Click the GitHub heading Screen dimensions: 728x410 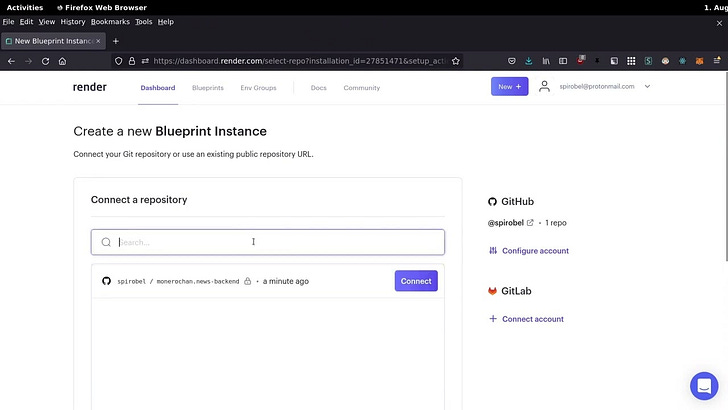(x=517, y=202)
